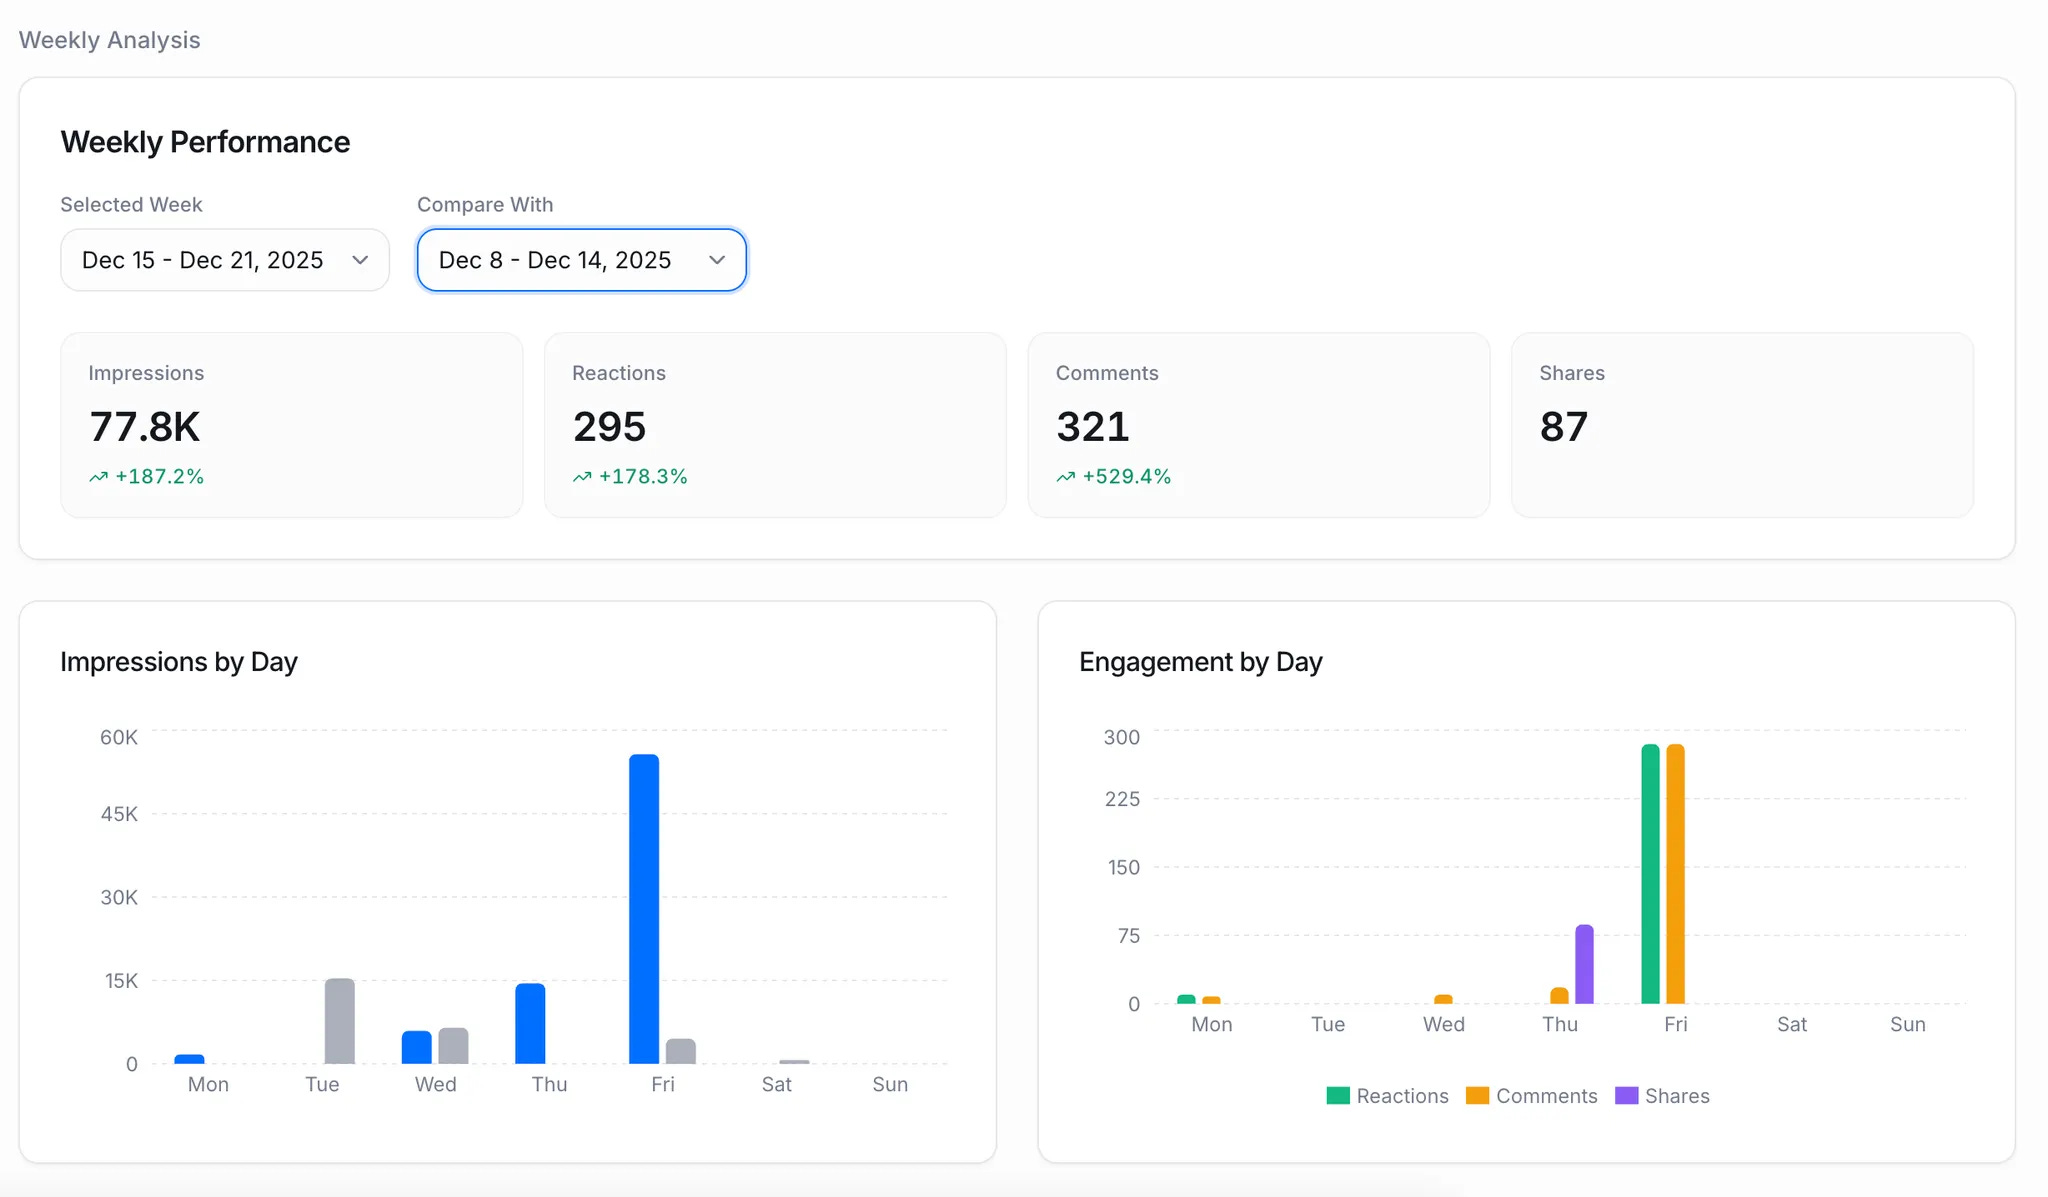Screen dimensions: 2048x1197
Task: Click chevron arrow in Dec 8 selector
Action: pos(717,260)
